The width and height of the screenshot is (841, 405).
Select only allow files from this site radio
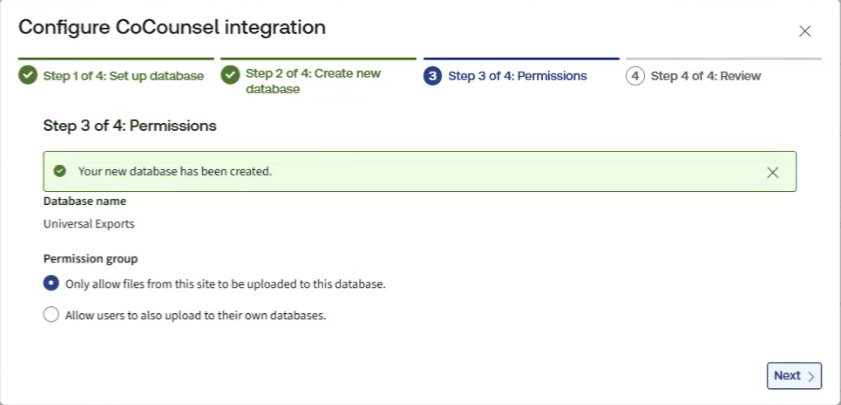click(x=52, y=283)
